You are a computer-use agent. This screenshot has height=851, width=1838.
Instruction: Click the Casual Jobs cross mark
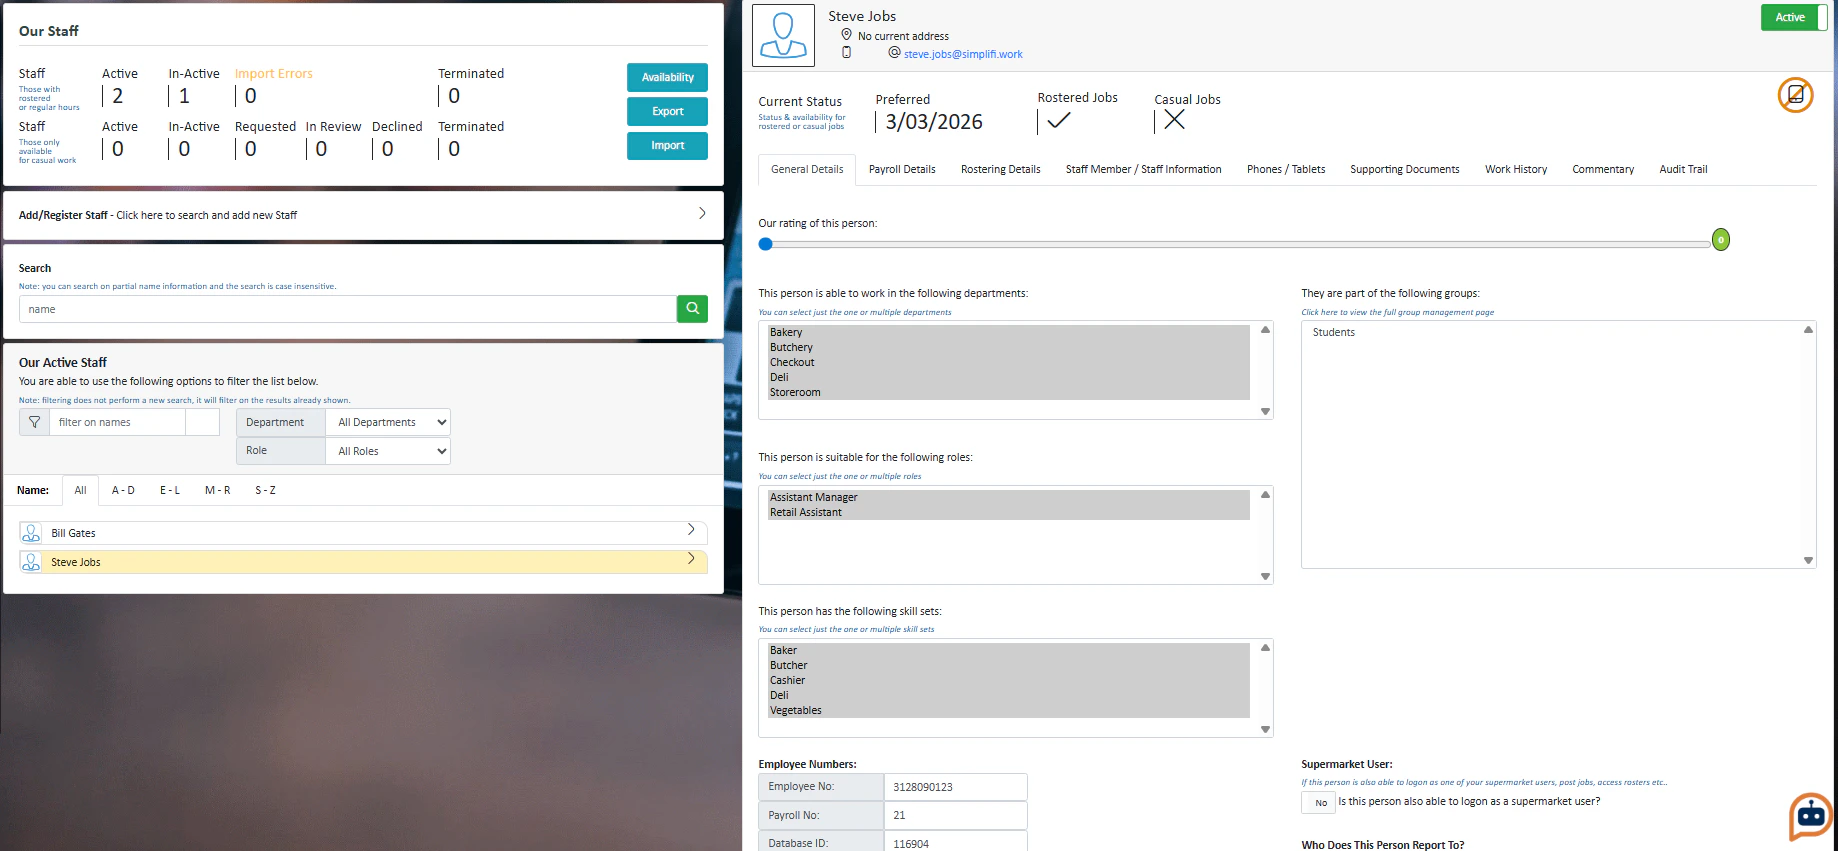coord(1175,120)
